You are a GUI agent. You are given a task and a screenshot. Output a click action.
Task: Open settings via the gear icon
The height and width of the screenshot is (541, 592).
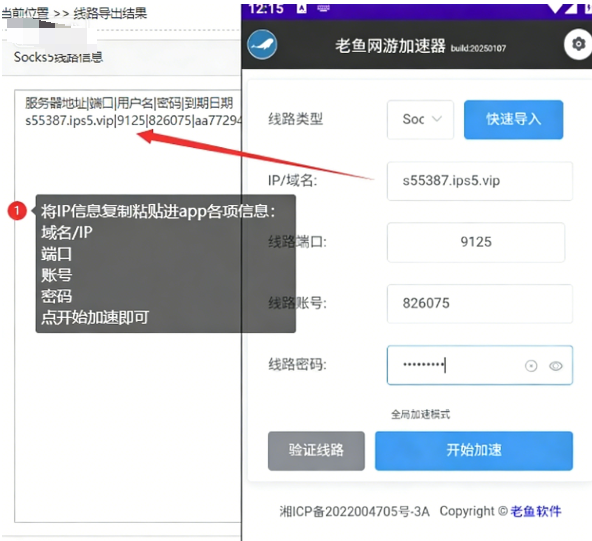coord(578,45)
